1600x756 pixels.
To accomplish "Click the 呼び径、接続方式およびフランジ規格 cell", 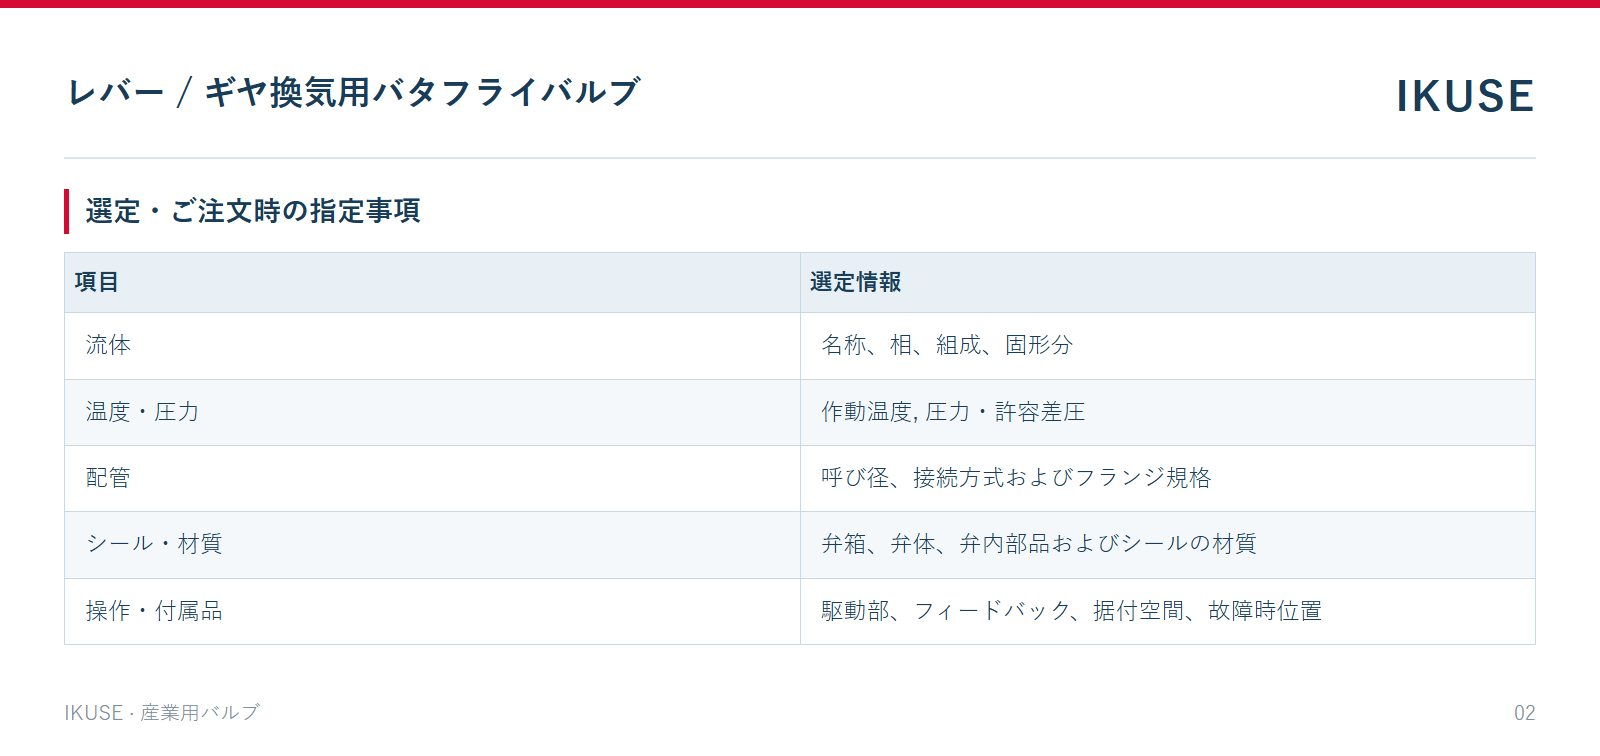I will 1168,478.
